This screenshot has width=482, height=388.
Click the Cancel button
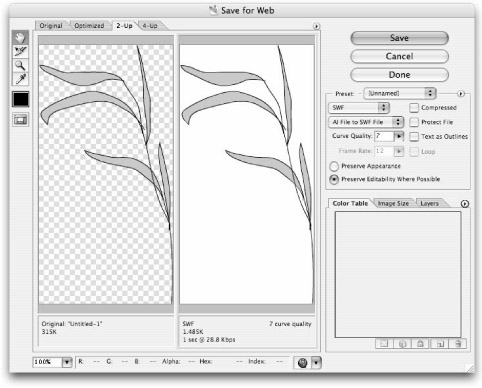(x=399, y=56)
